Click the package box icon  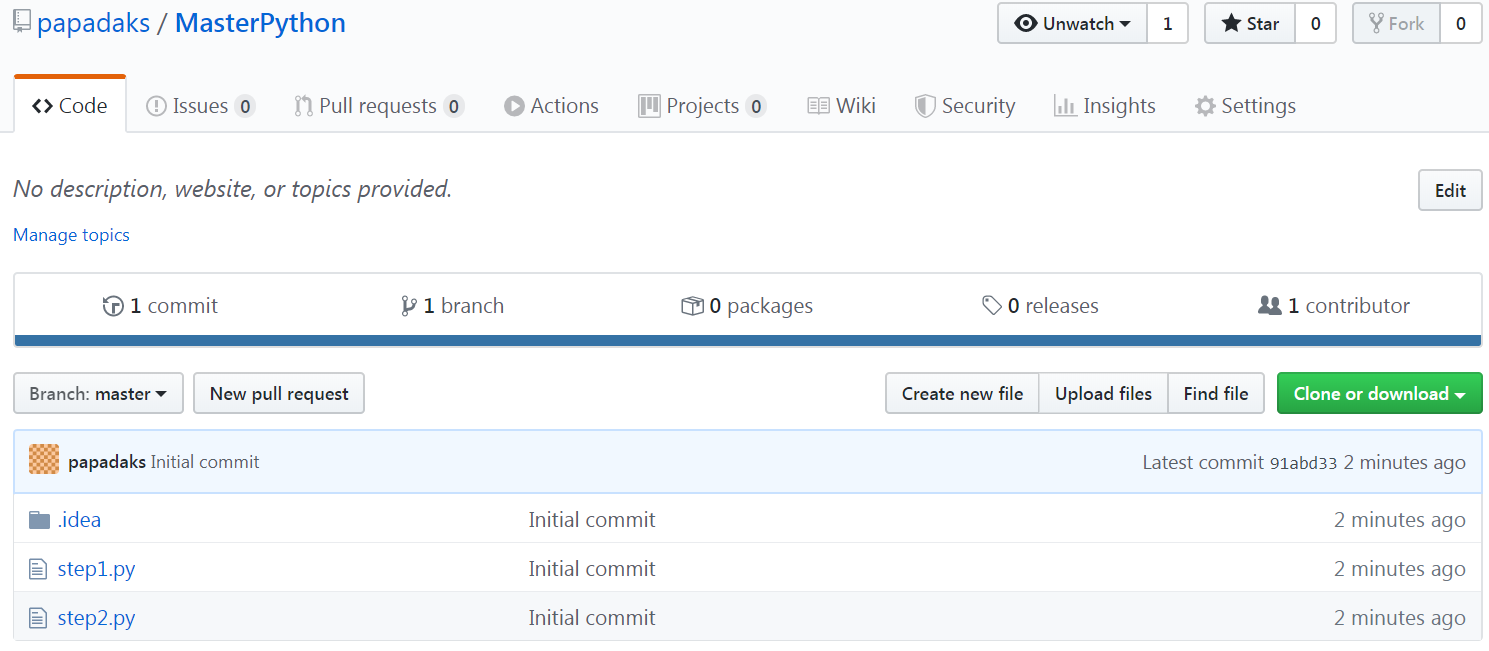[692, 306]
